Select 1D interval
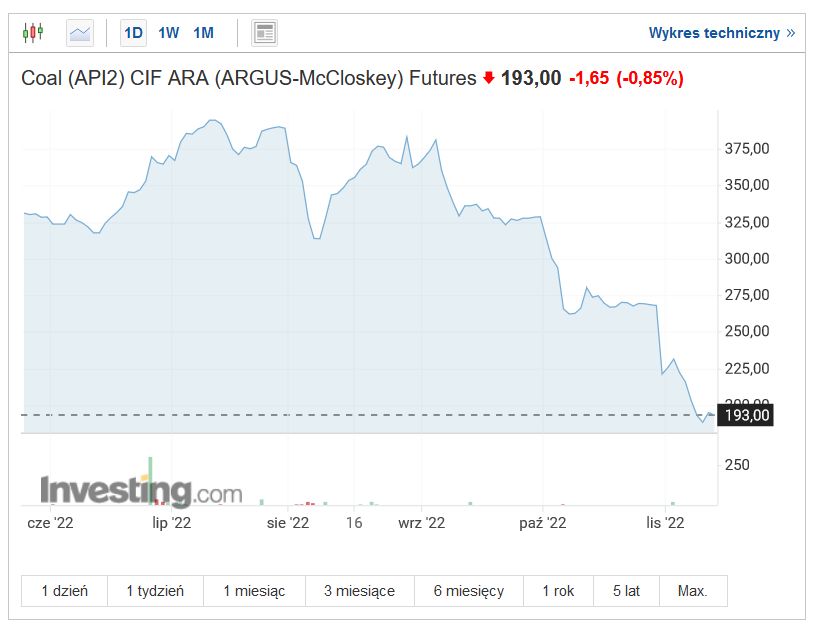This screenshot has width=822, height=636. [133, 33]
